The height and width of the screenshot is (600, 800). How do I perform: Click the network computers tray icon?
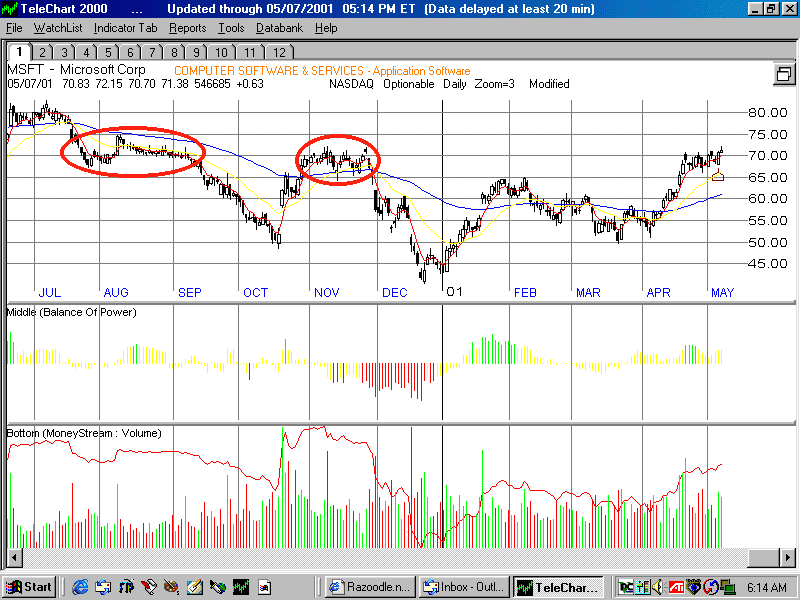pos(727,587)
